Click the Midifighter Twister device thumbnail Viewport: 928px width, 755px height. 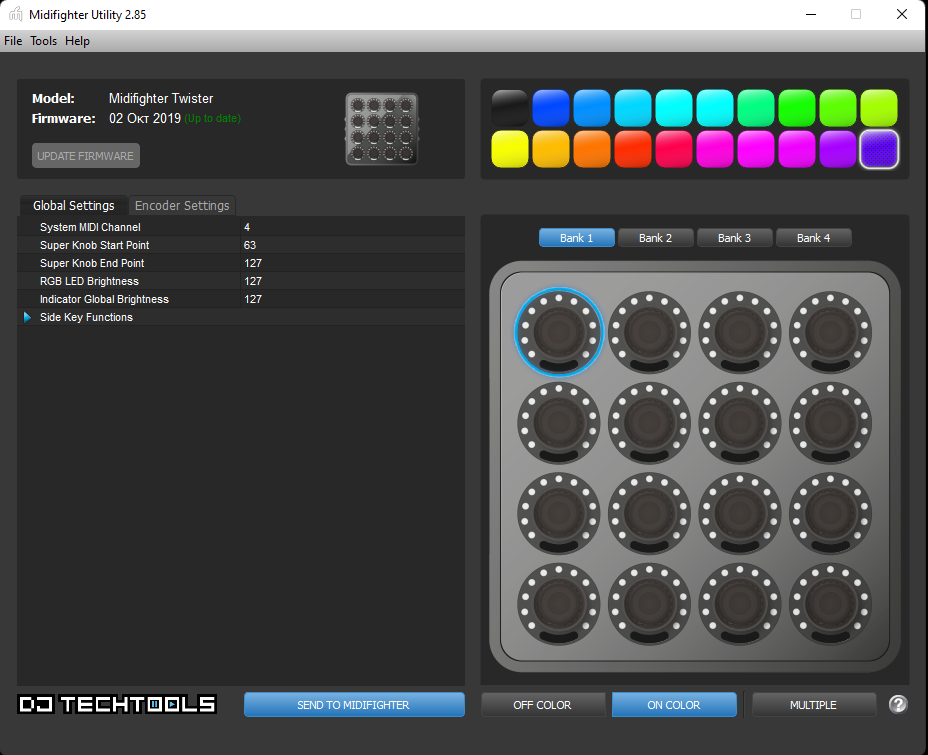pos(382,129)
